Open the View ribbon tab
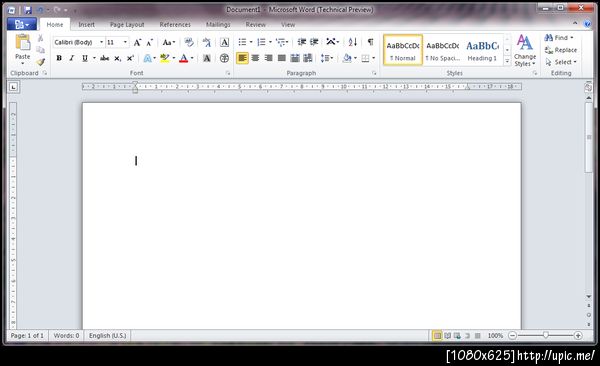 coord(288,25)
